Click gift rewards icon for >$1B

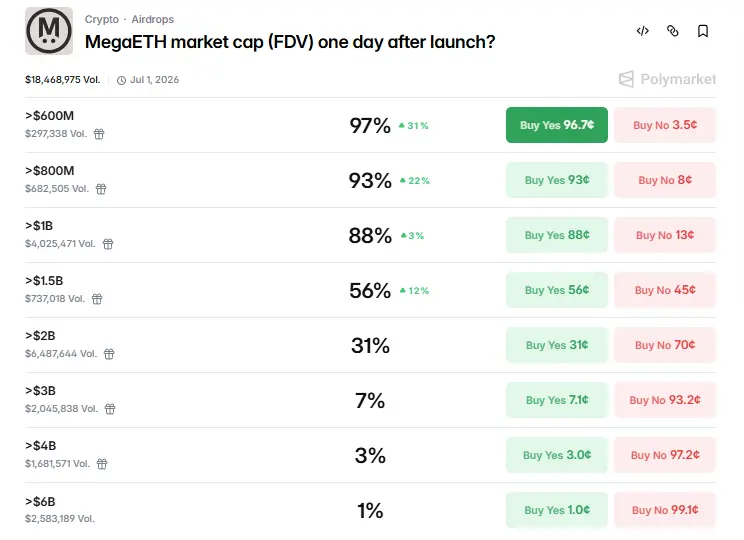tap(108, 243)
